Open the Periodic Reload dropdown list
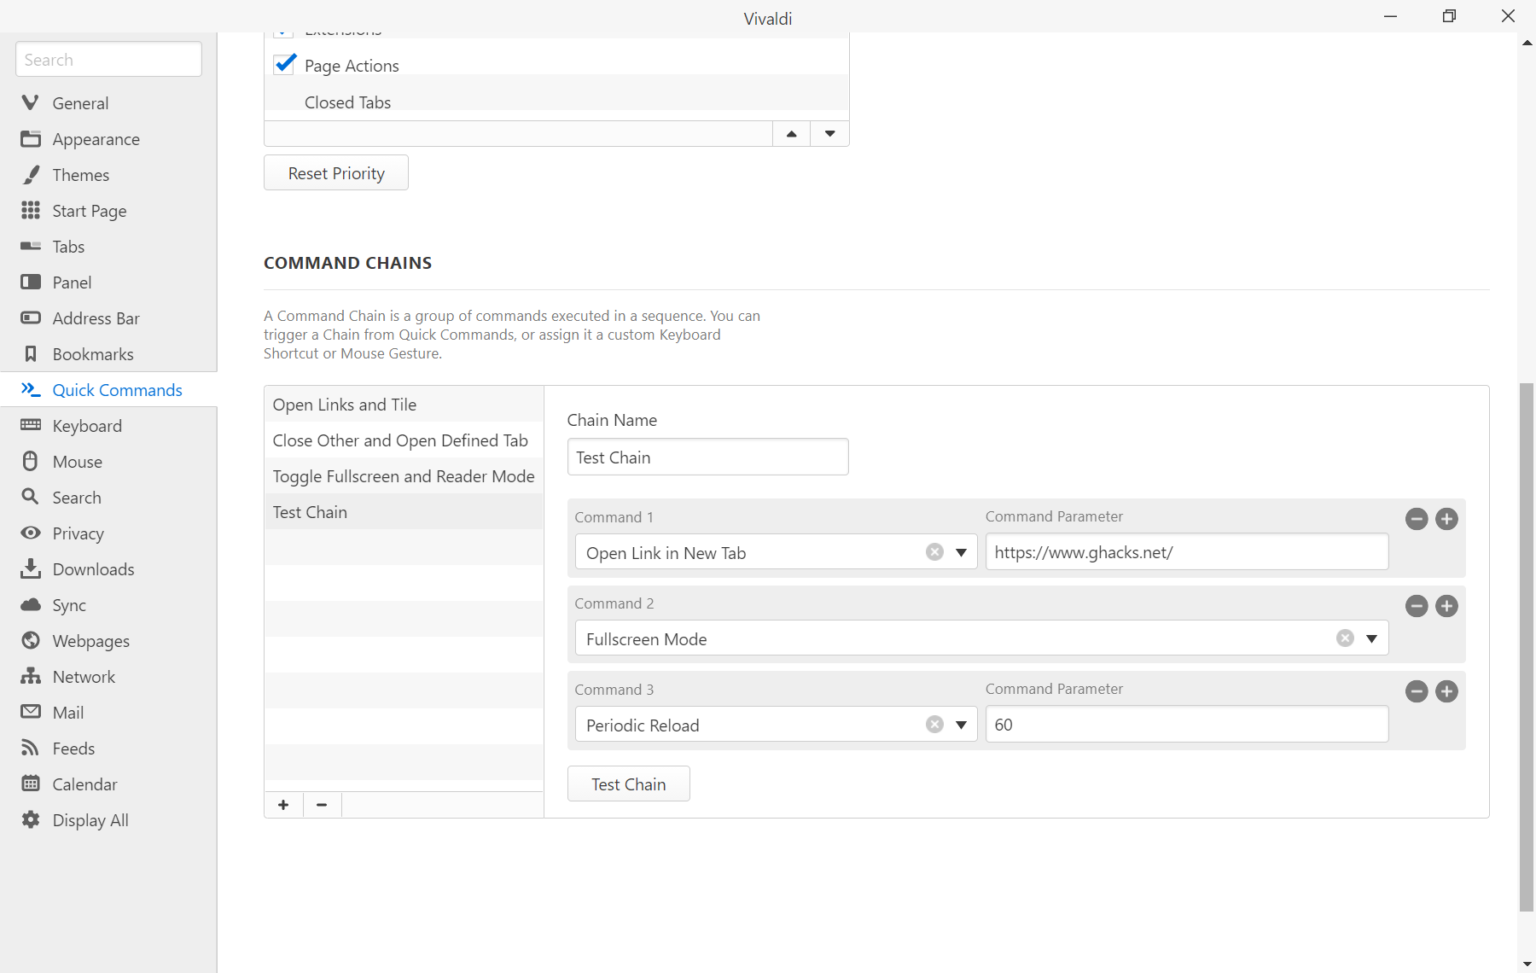 tap(961, 724)
